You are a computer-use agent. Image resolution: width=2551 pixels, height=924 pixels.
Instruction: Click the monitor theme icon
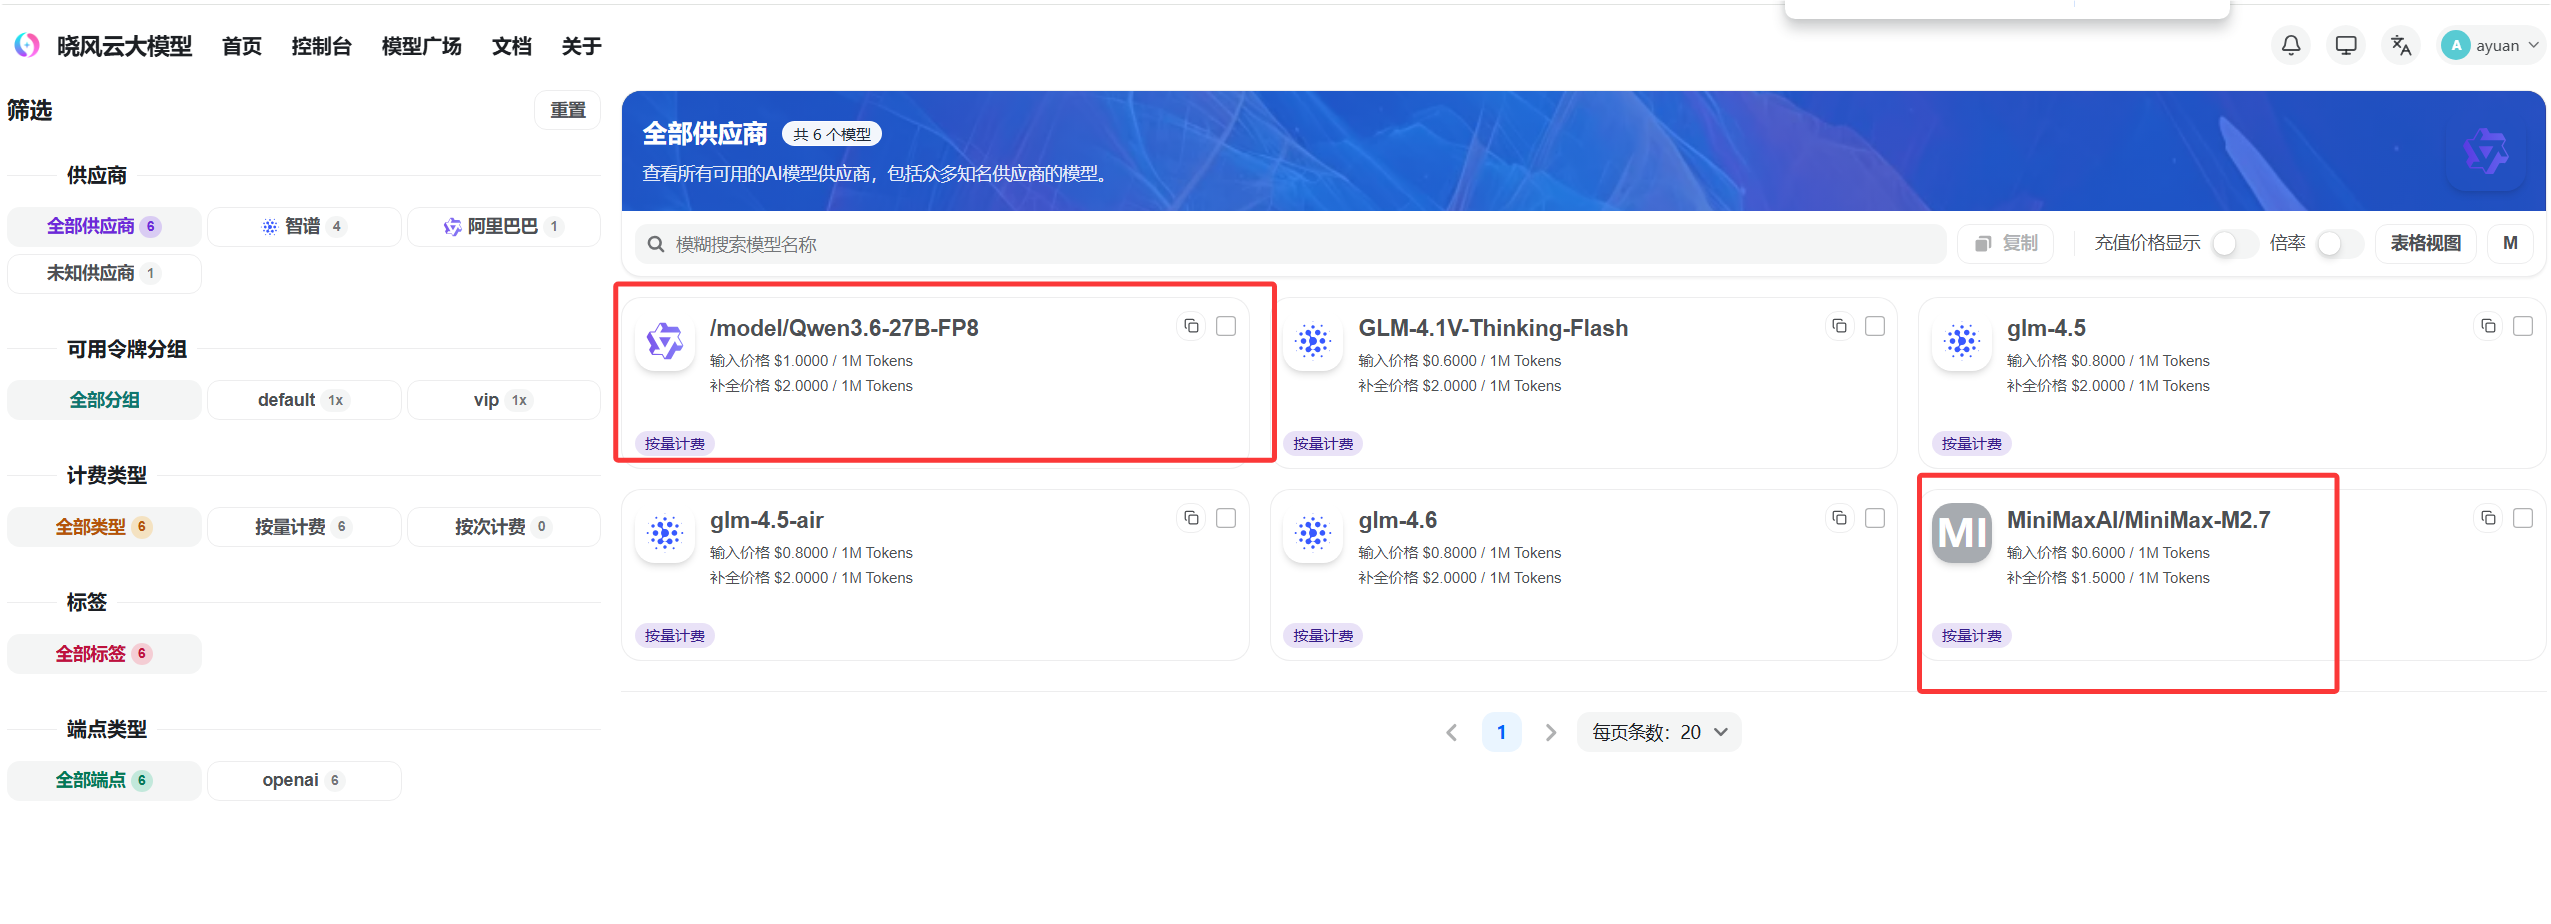pyautogui.click(x=2345, y=45)
